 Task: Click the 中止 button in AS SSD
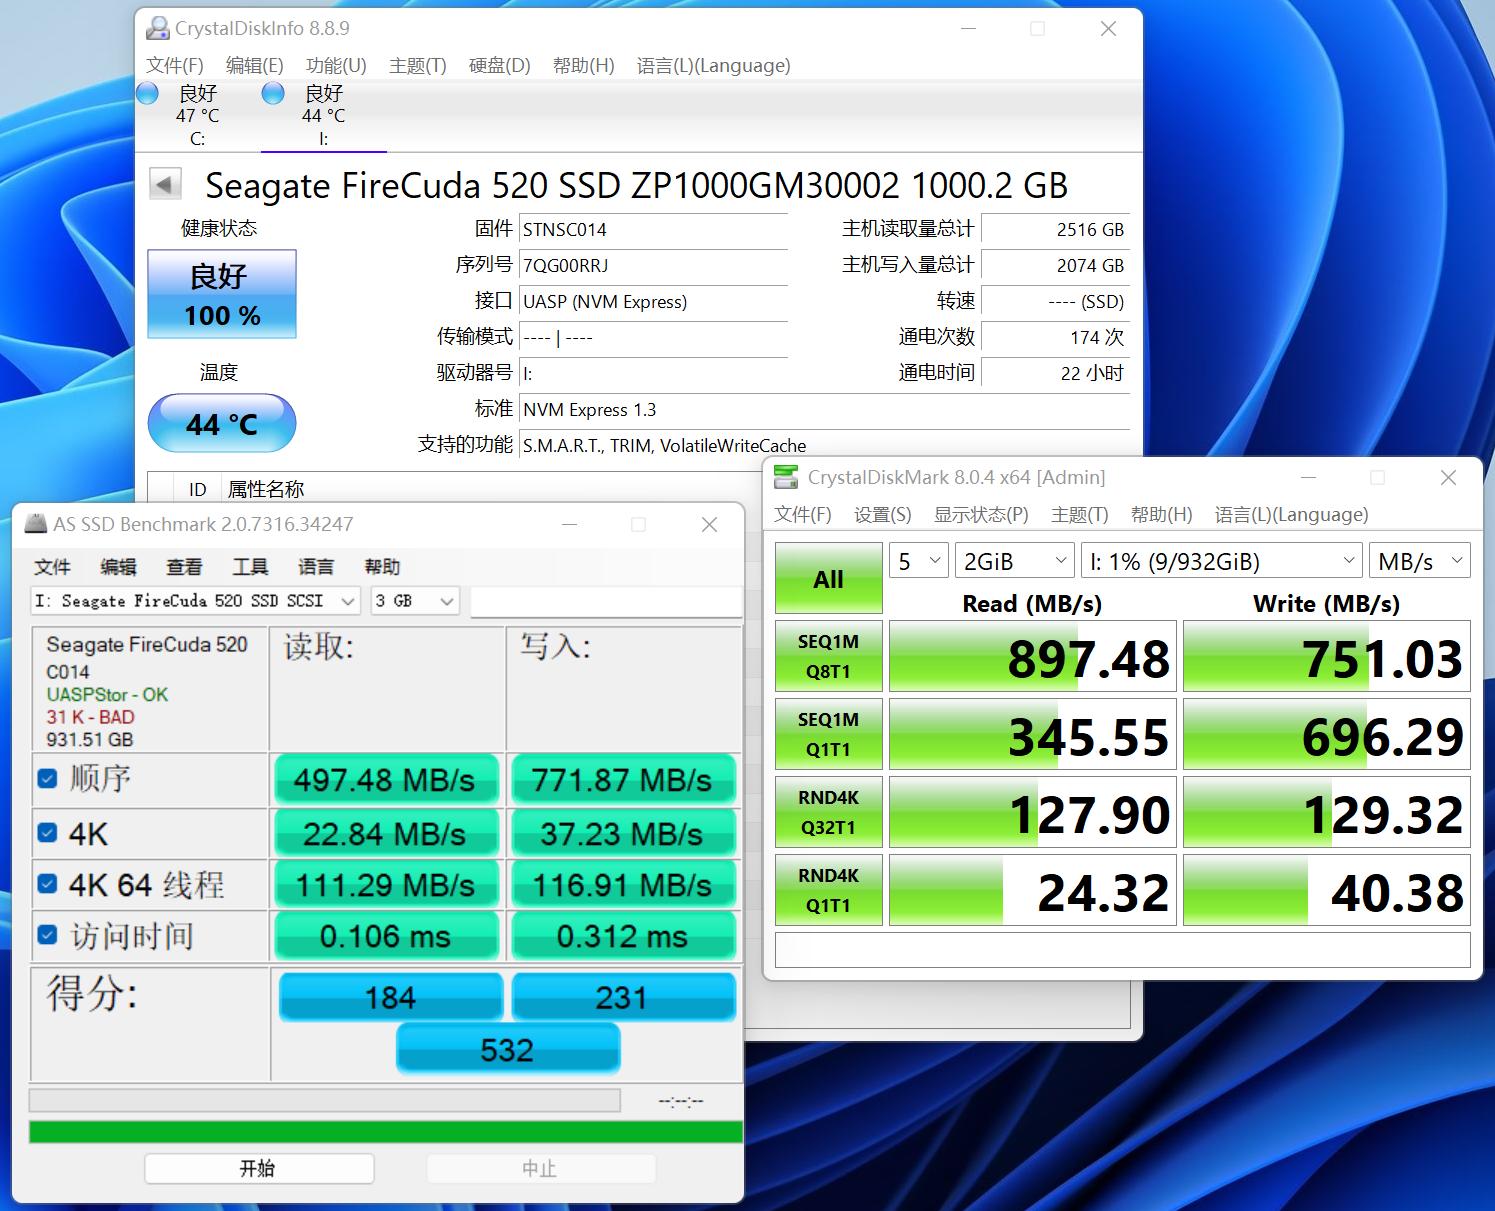[540, 1167]
